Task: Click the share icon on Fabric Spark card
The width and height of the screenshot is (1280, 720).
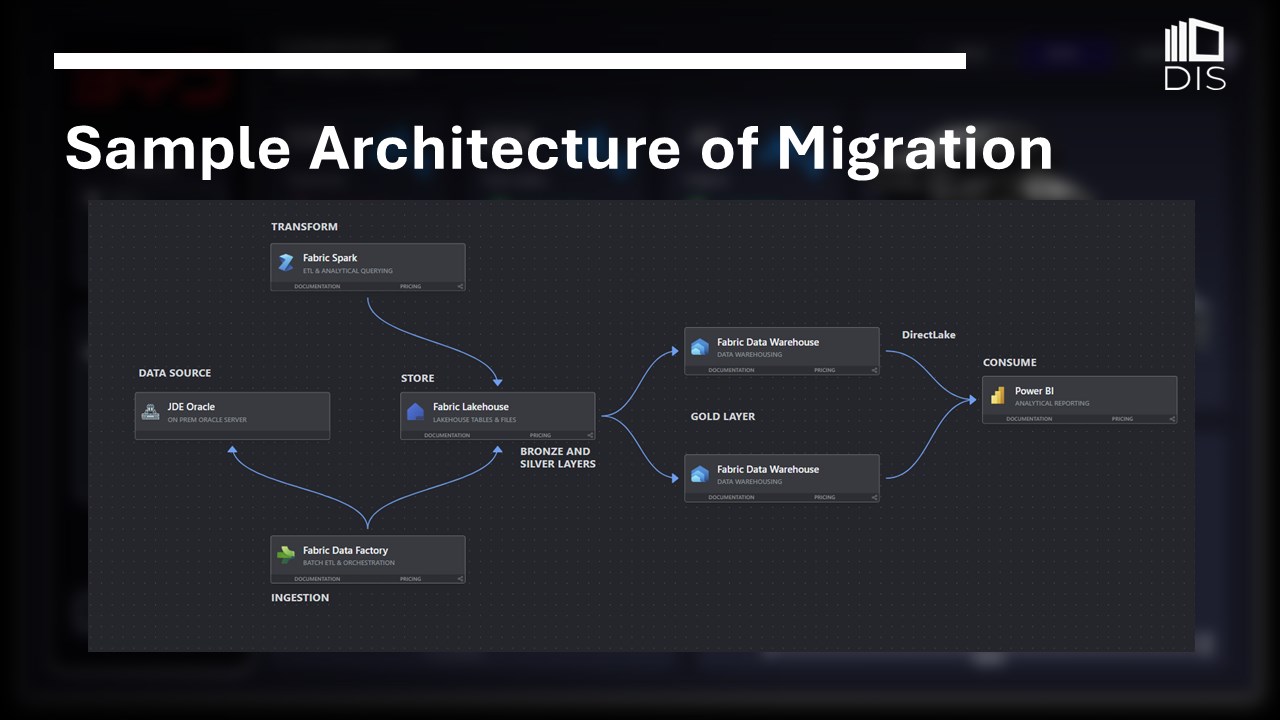Action: tap(460, 286)
